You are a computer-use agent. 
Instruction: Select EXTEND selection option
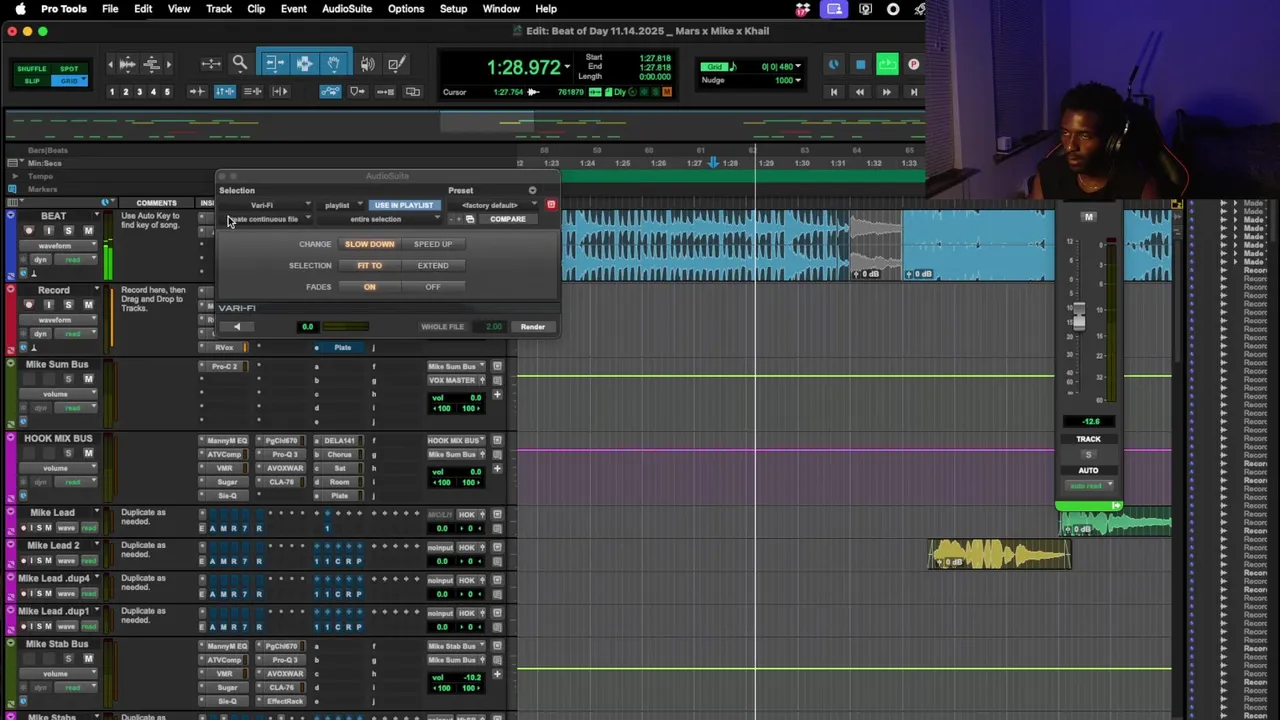[x=433, y=265]
